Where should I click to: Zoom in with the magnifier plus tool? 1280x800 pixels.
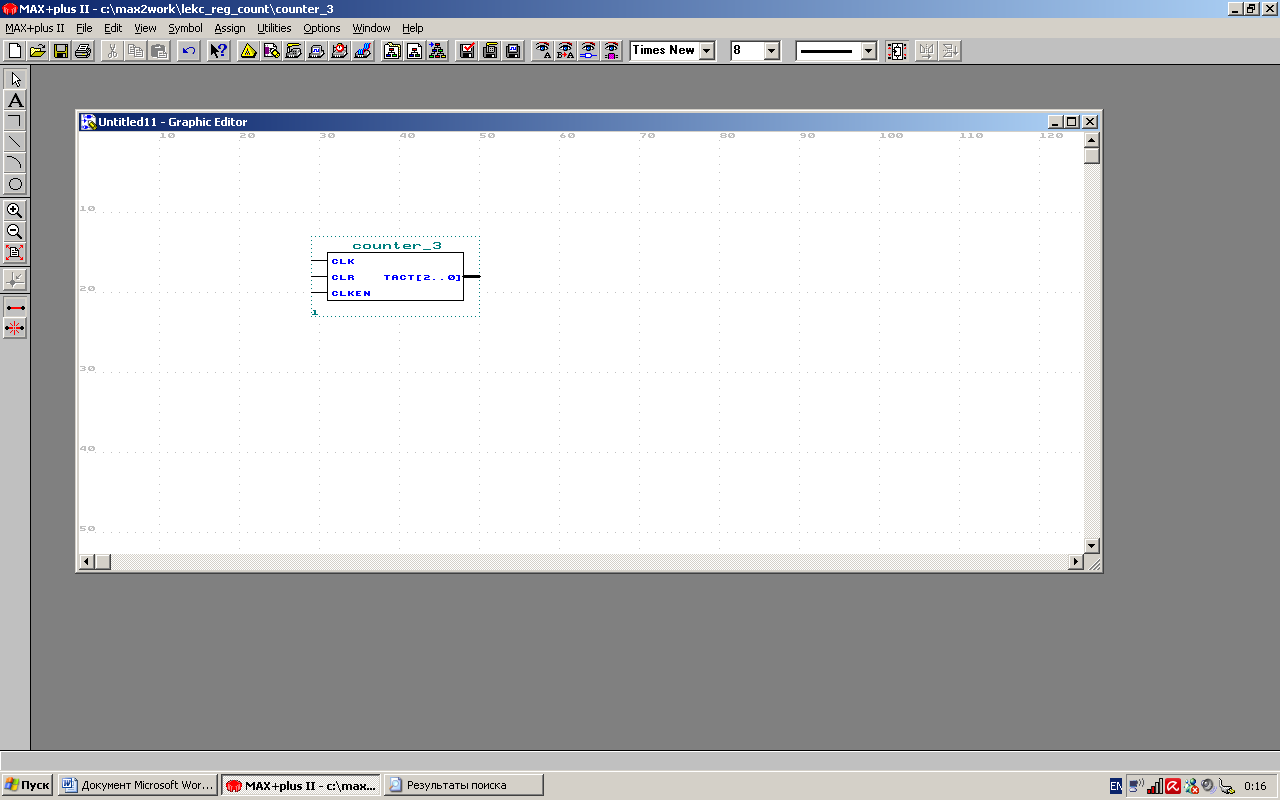15,211
